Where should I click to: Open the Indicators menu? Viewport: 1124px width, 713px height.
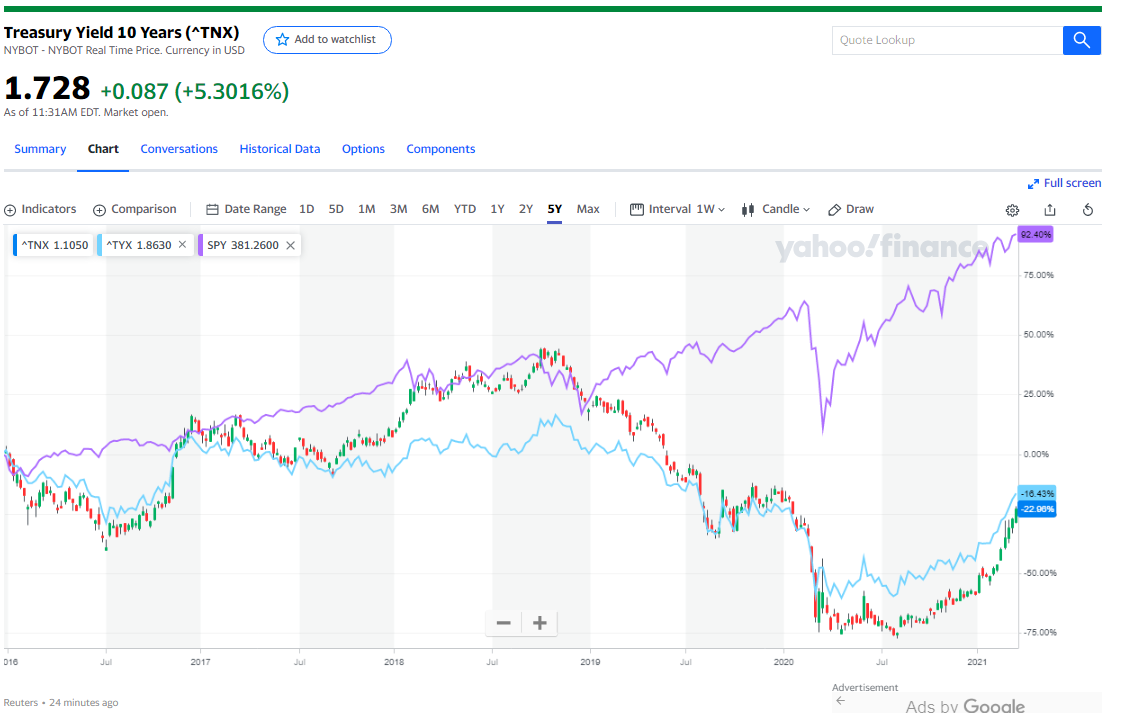(x=40, y=209)
